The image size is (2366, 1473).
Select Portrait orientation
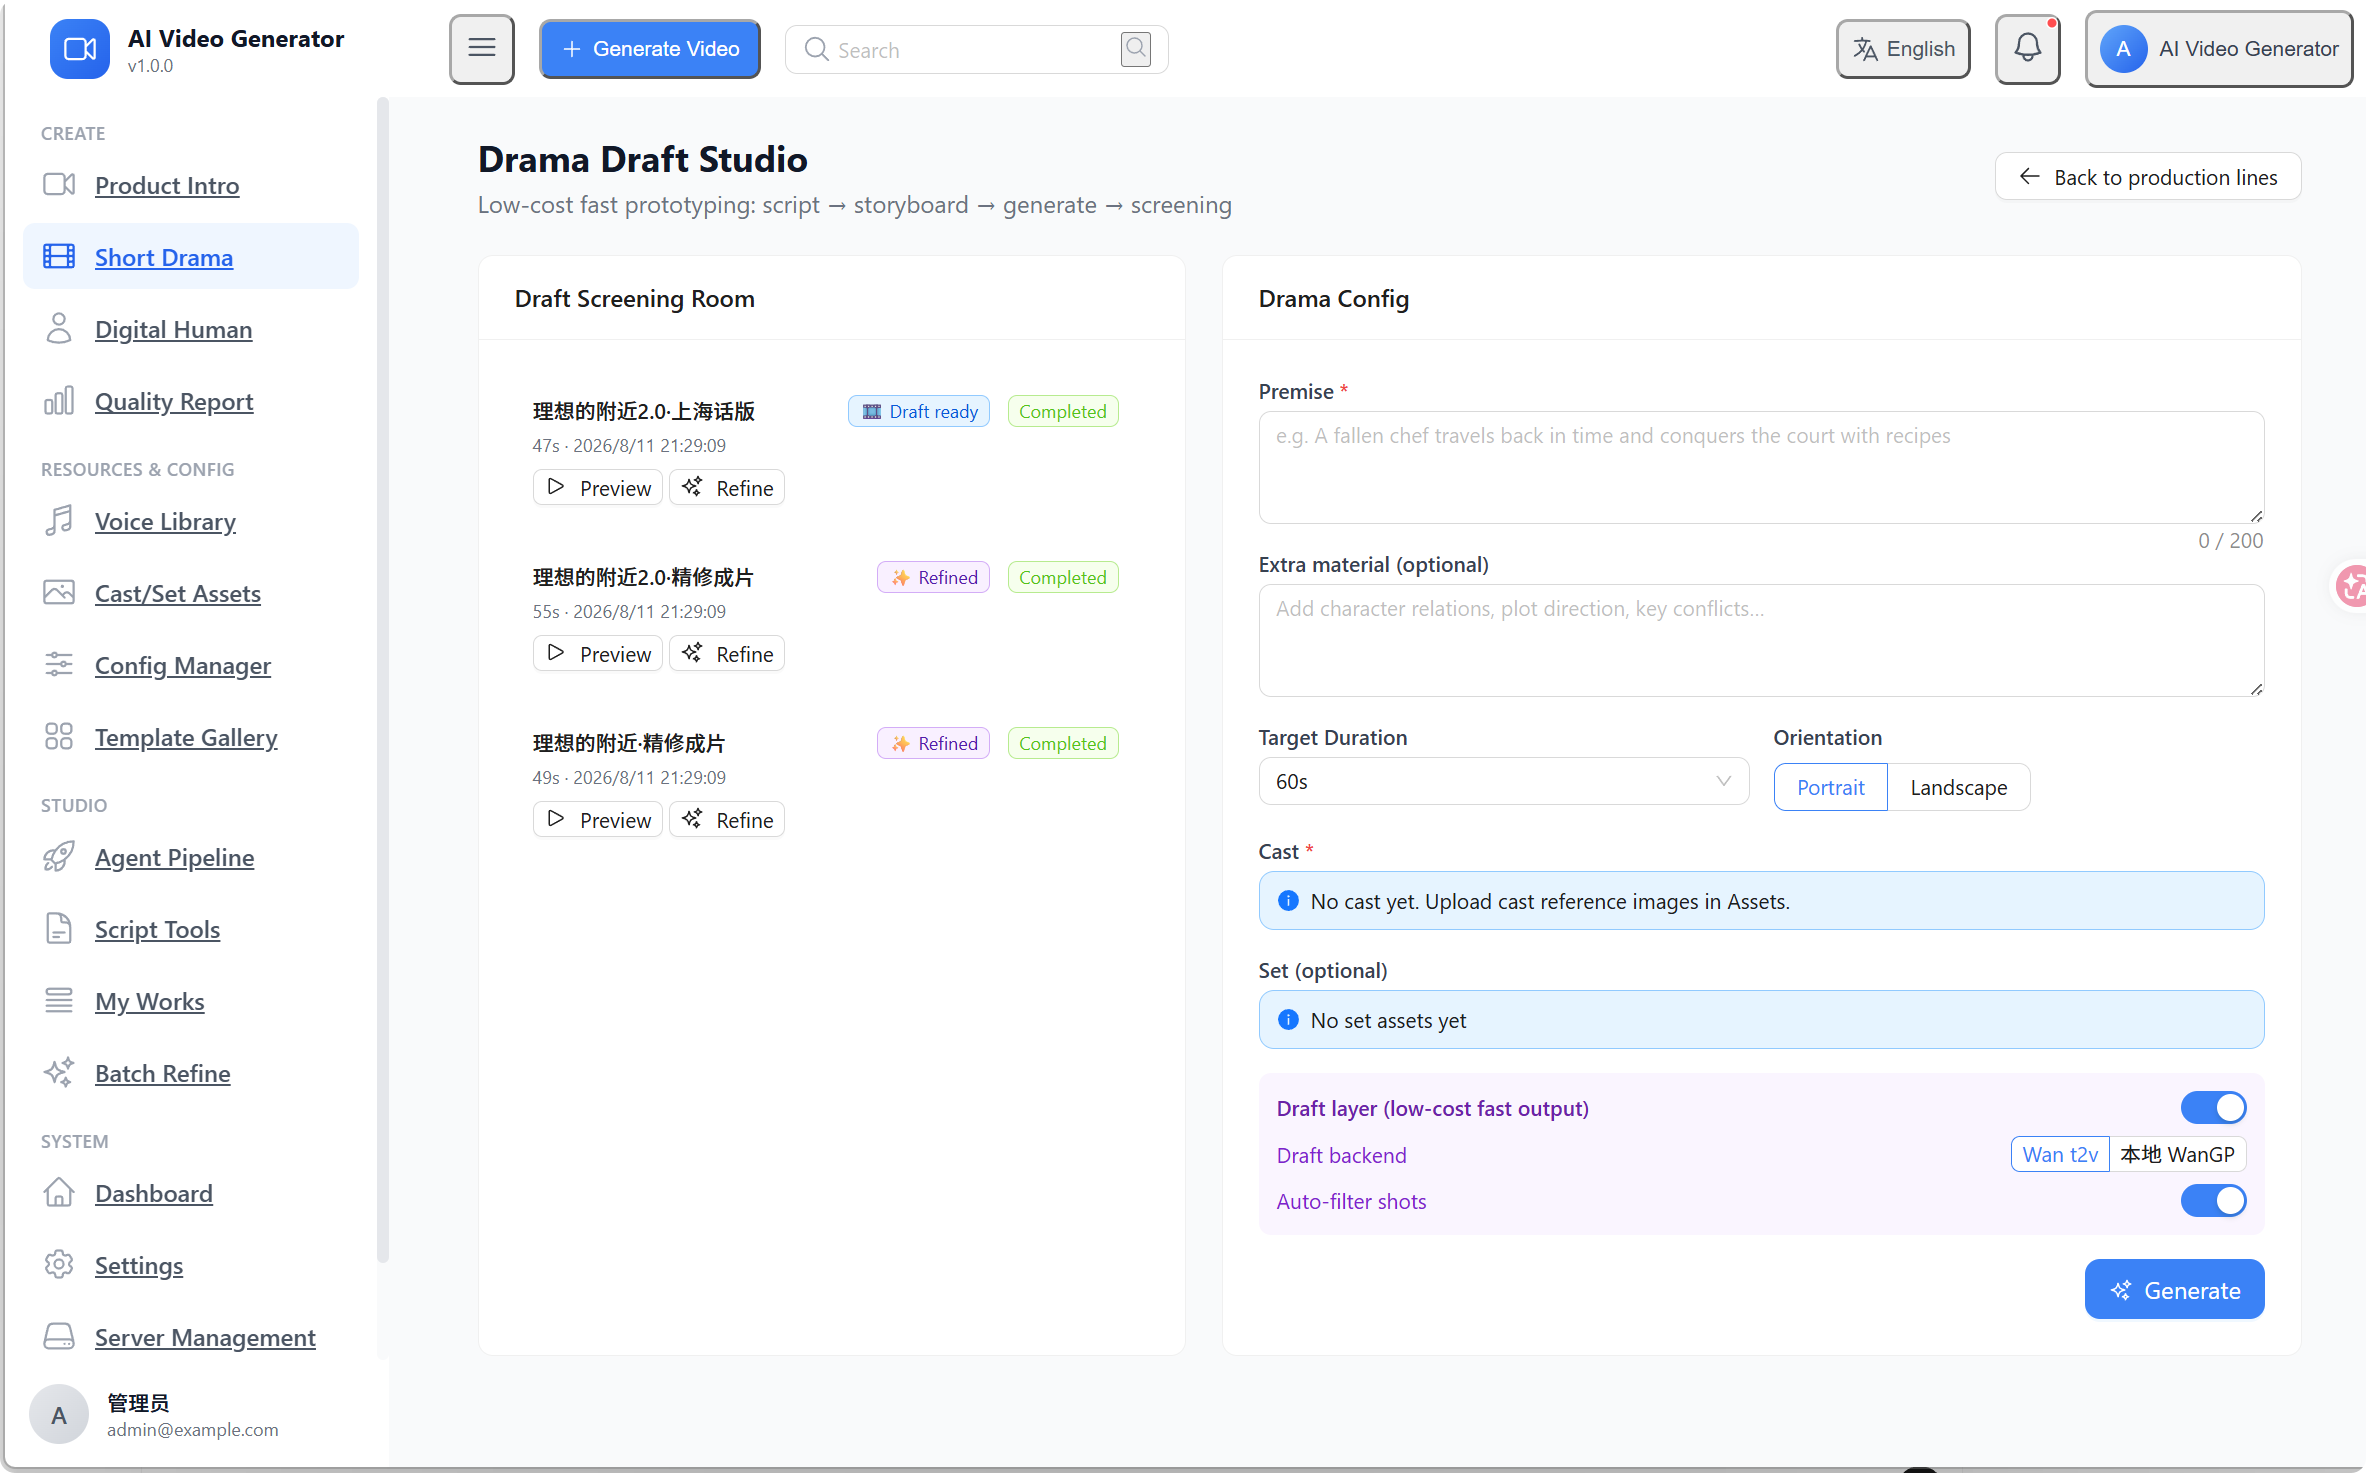point(1830,787)
